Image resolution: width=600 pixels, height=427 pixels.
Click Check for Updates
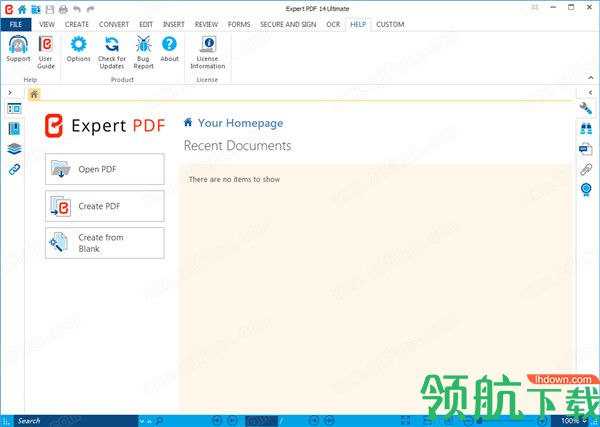click(112, 52)
